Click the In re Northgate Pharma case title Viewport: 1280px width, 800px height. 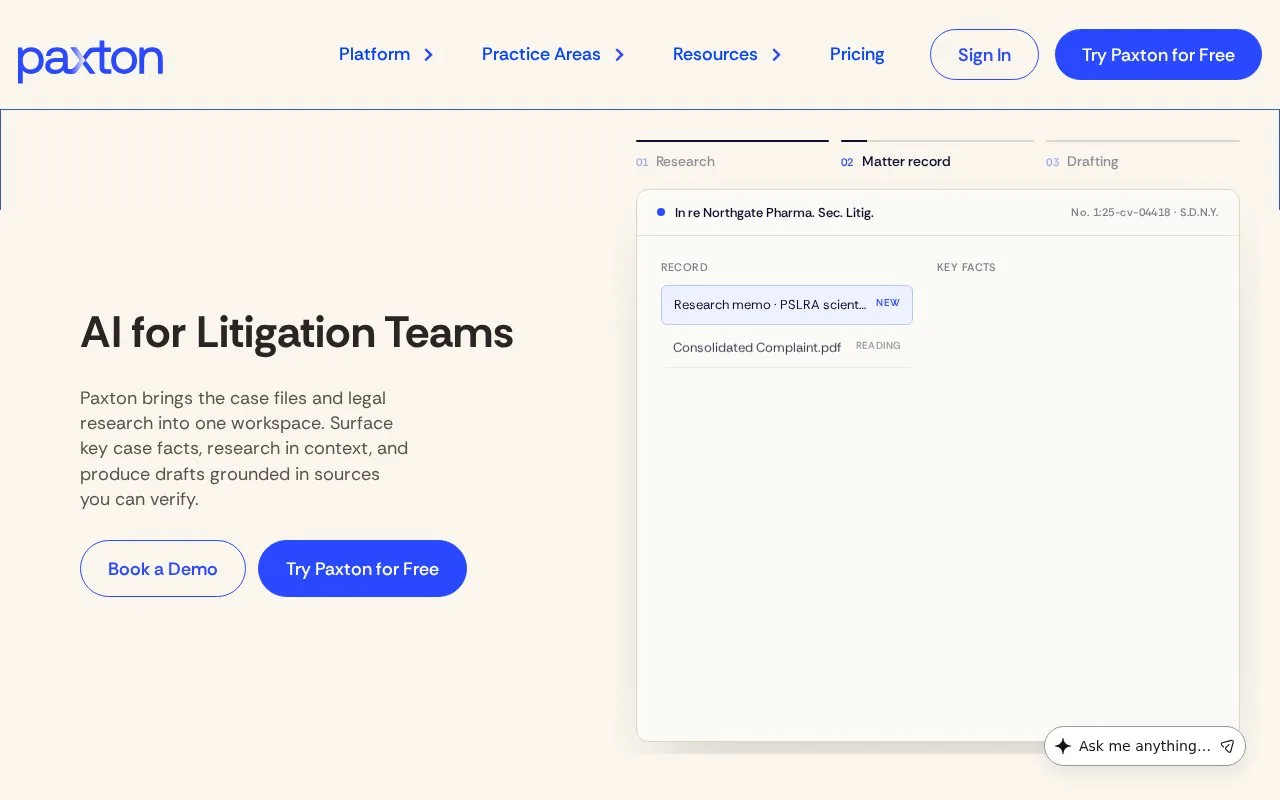[x=774, y=213]
